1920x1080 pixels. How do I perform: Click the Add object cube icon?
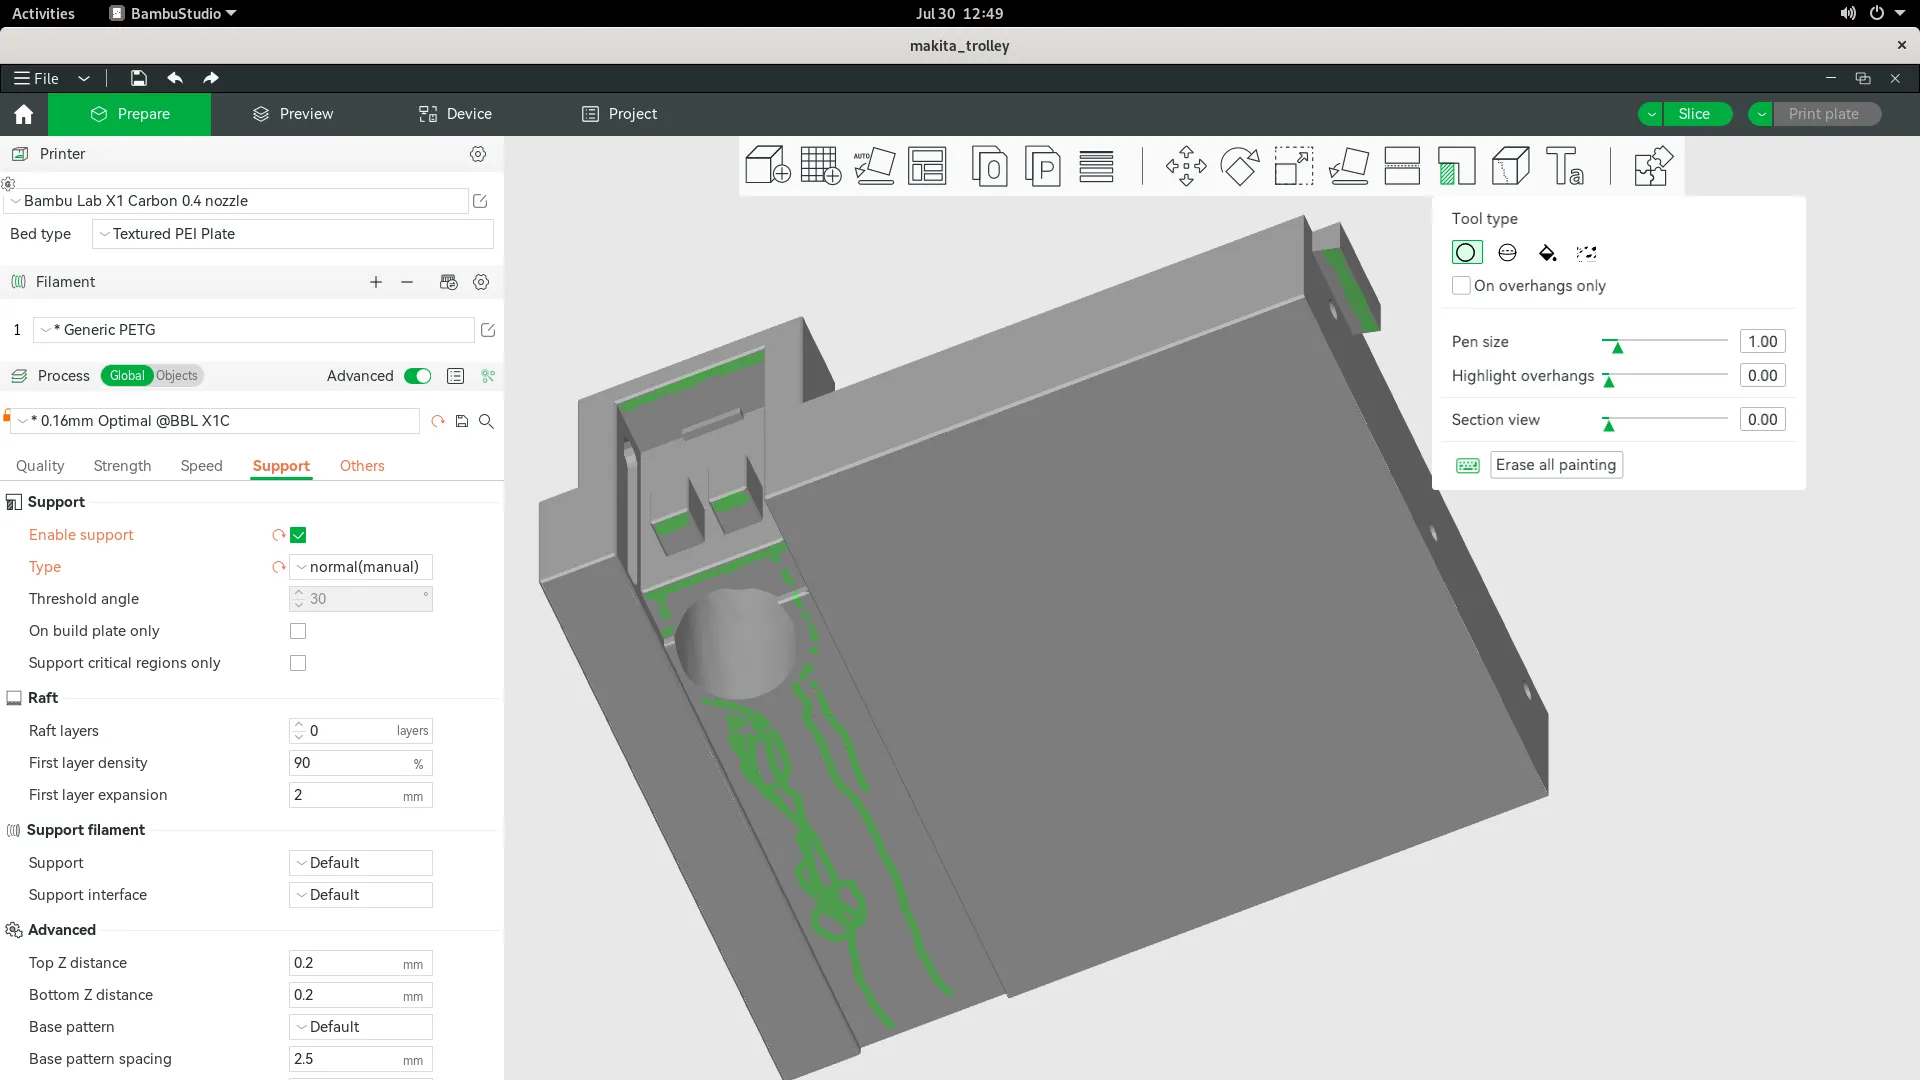pyautogui.click(x=767, y=166)
